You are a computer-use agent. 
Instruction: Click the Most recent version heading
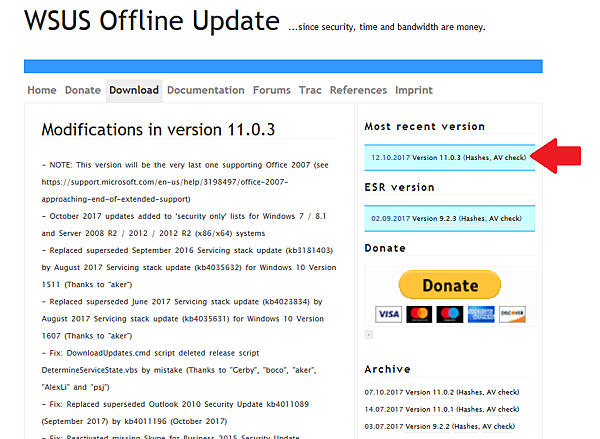[x=424, y=126]
